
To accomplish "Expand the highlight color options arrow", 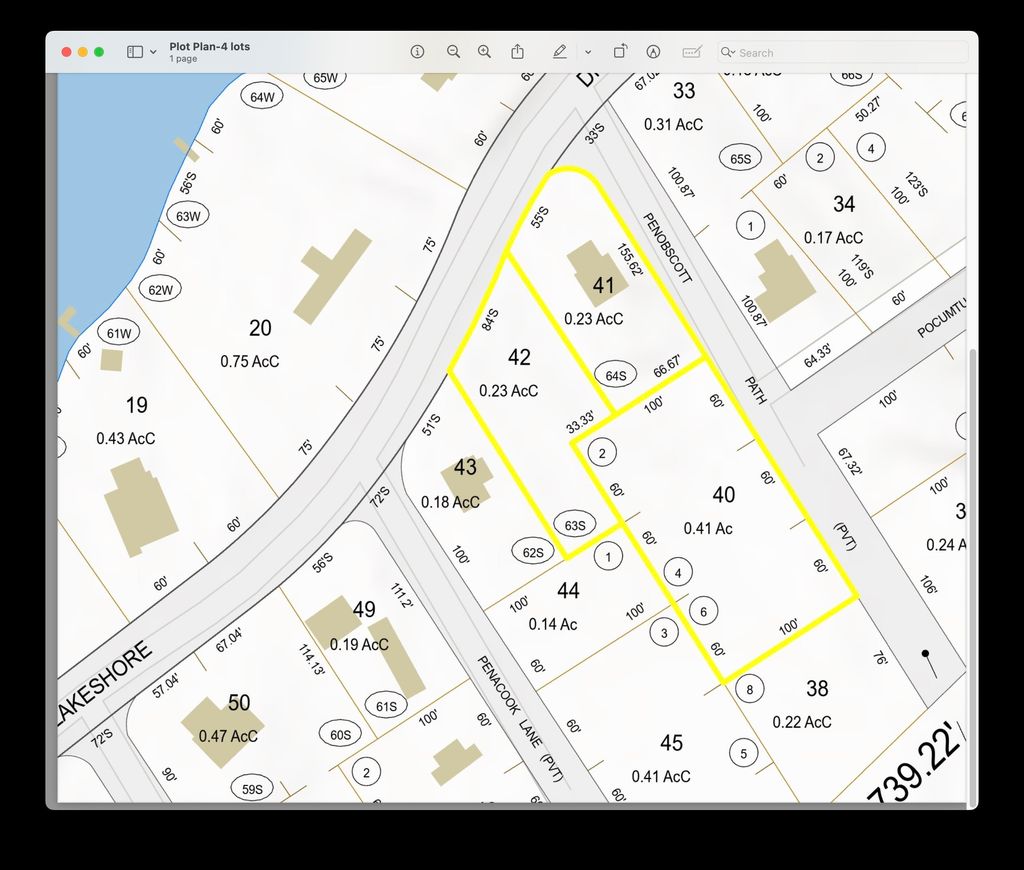I will [588, 52].
